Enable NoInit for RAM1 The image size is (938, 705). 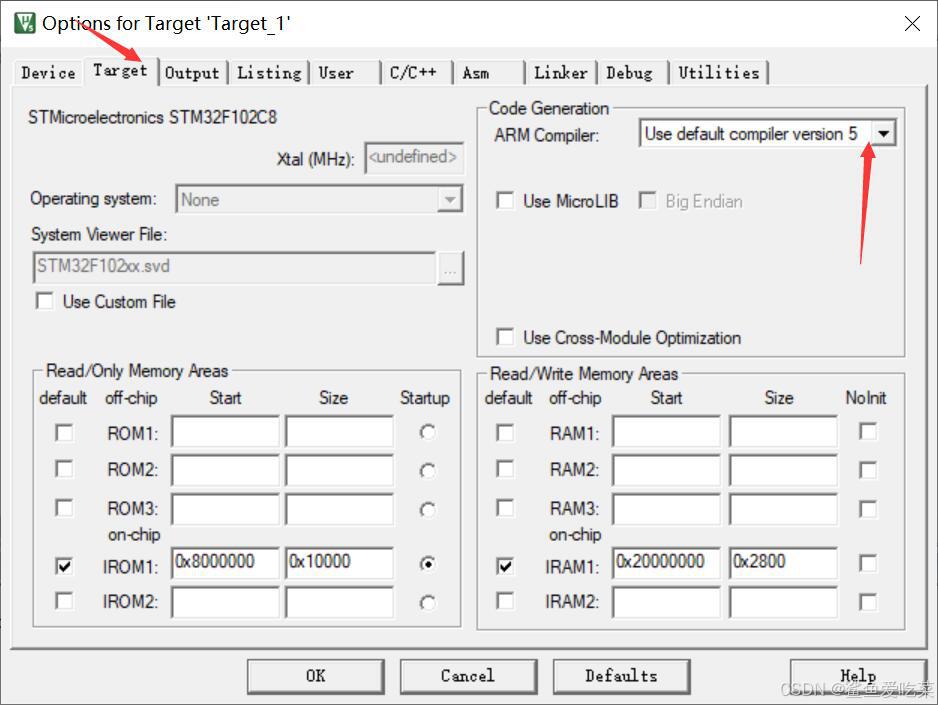(868, 431)
